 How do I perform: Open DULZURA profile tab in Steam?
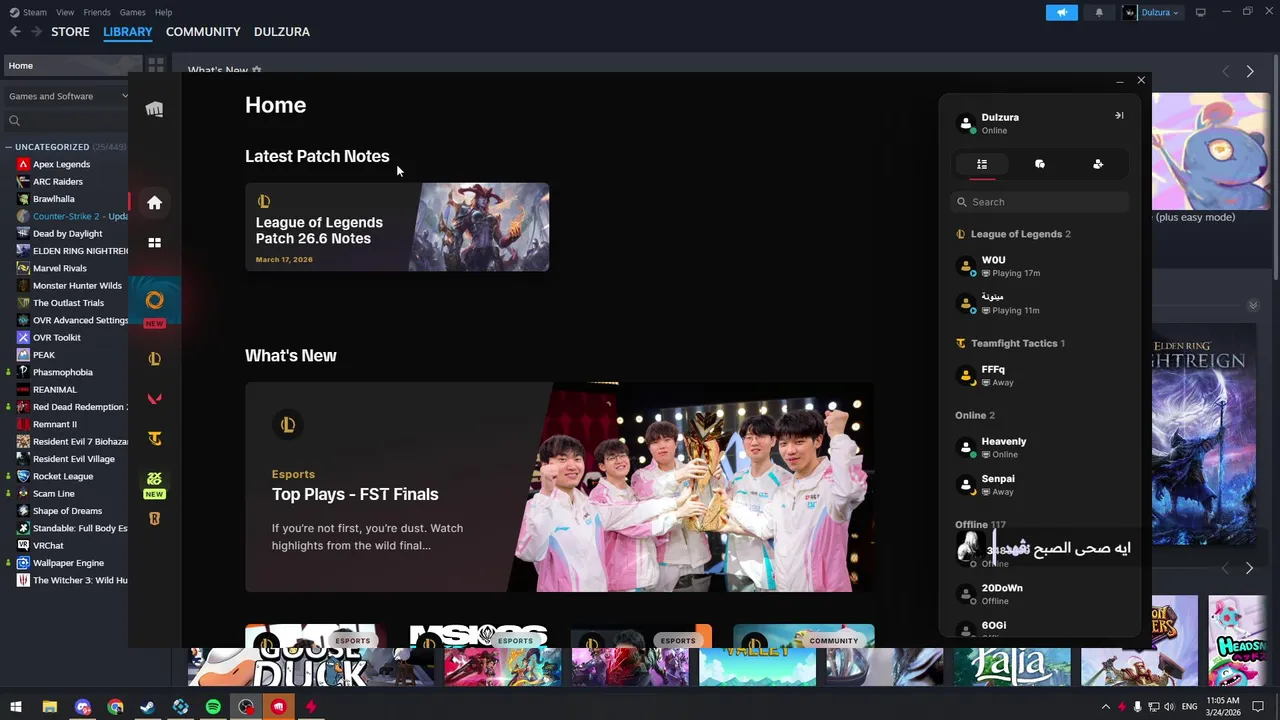[x=282, y=32]
